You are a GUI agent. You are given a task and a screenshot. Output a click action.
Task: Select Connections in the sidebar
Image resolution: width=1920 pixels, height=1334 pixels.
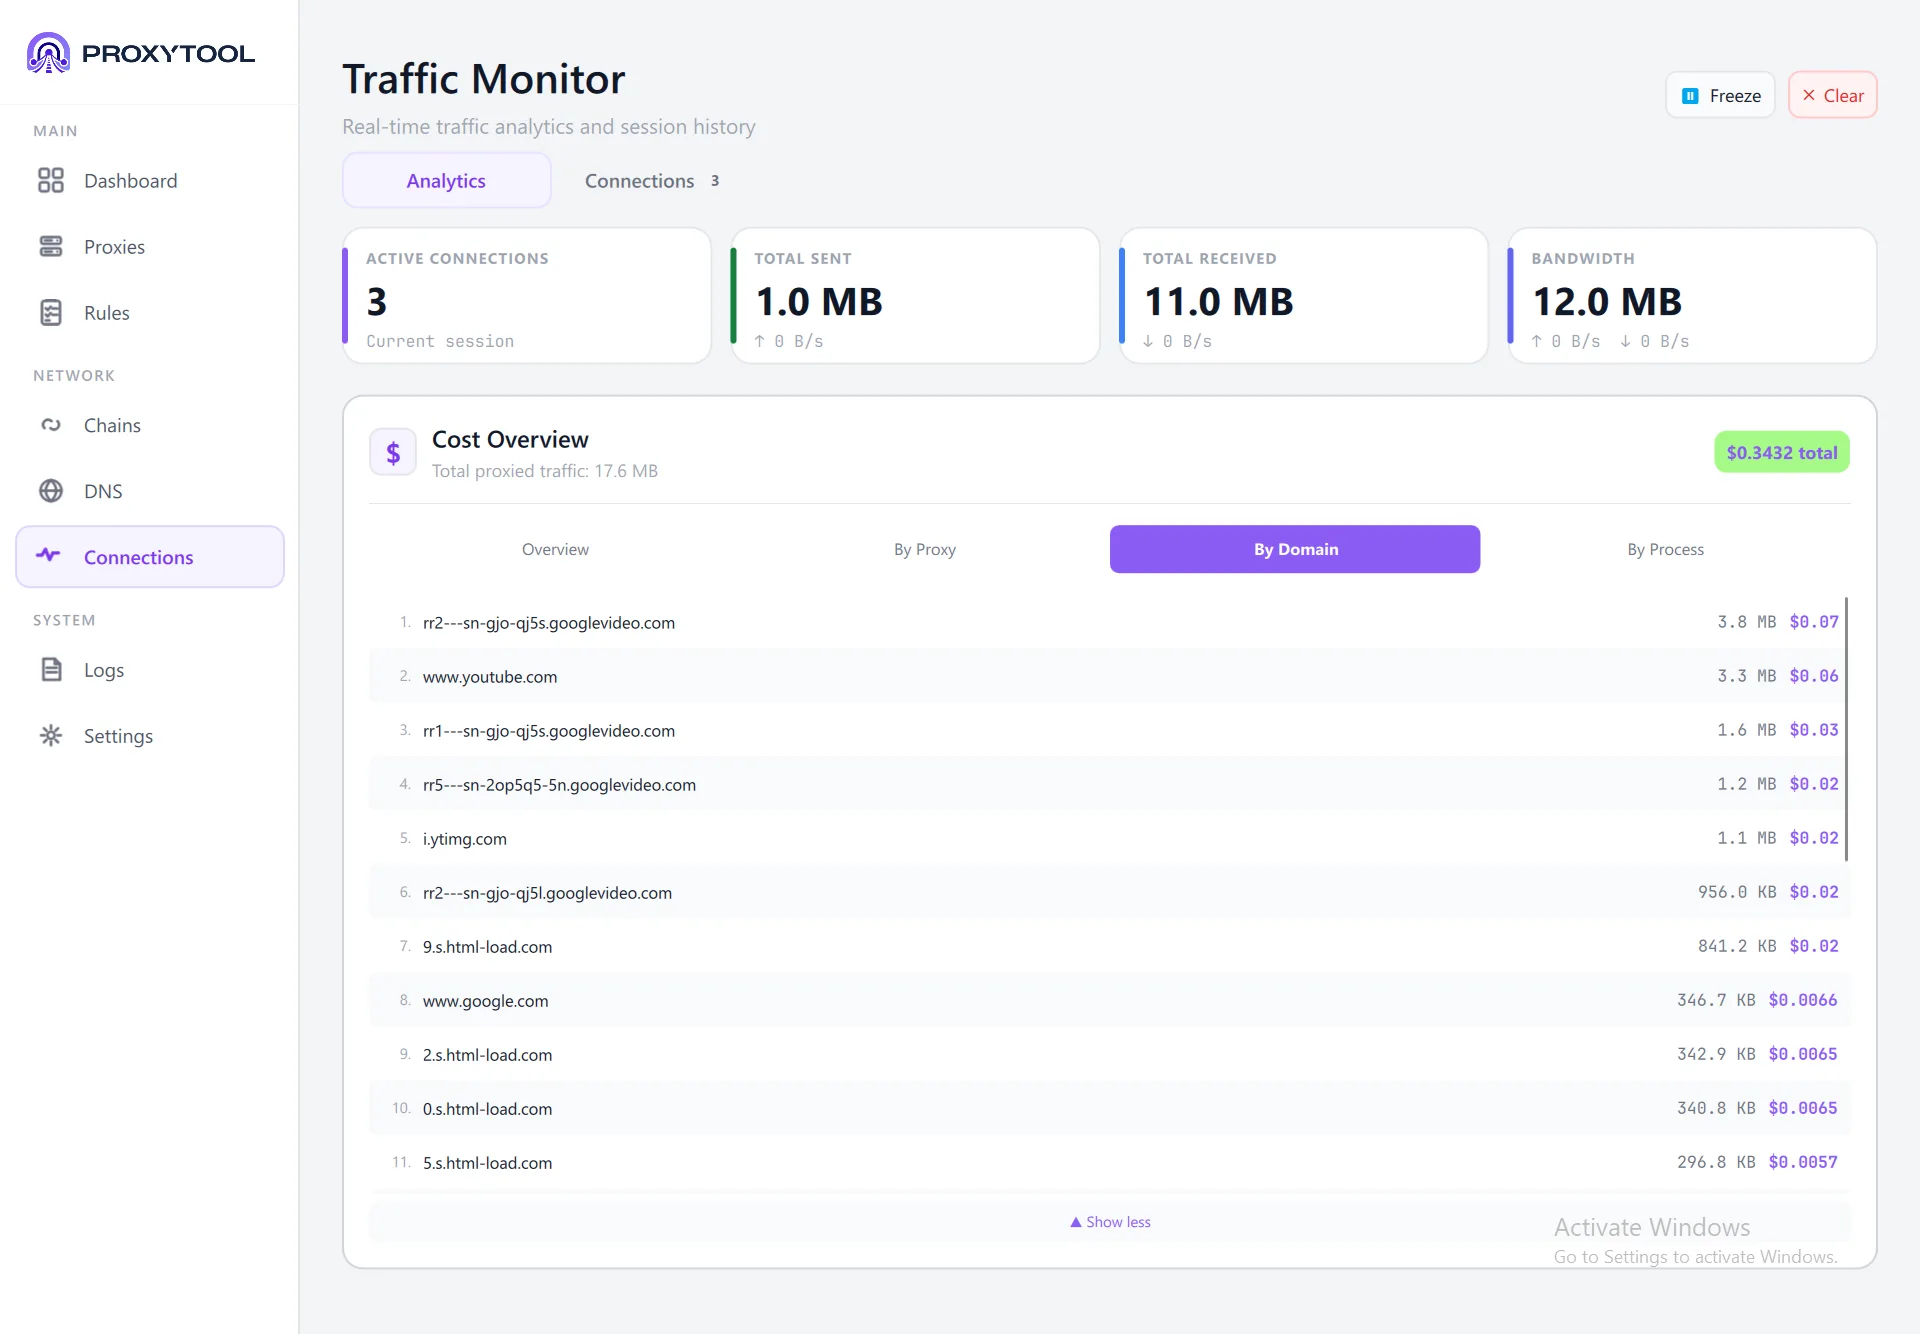(x=150, y=557)
